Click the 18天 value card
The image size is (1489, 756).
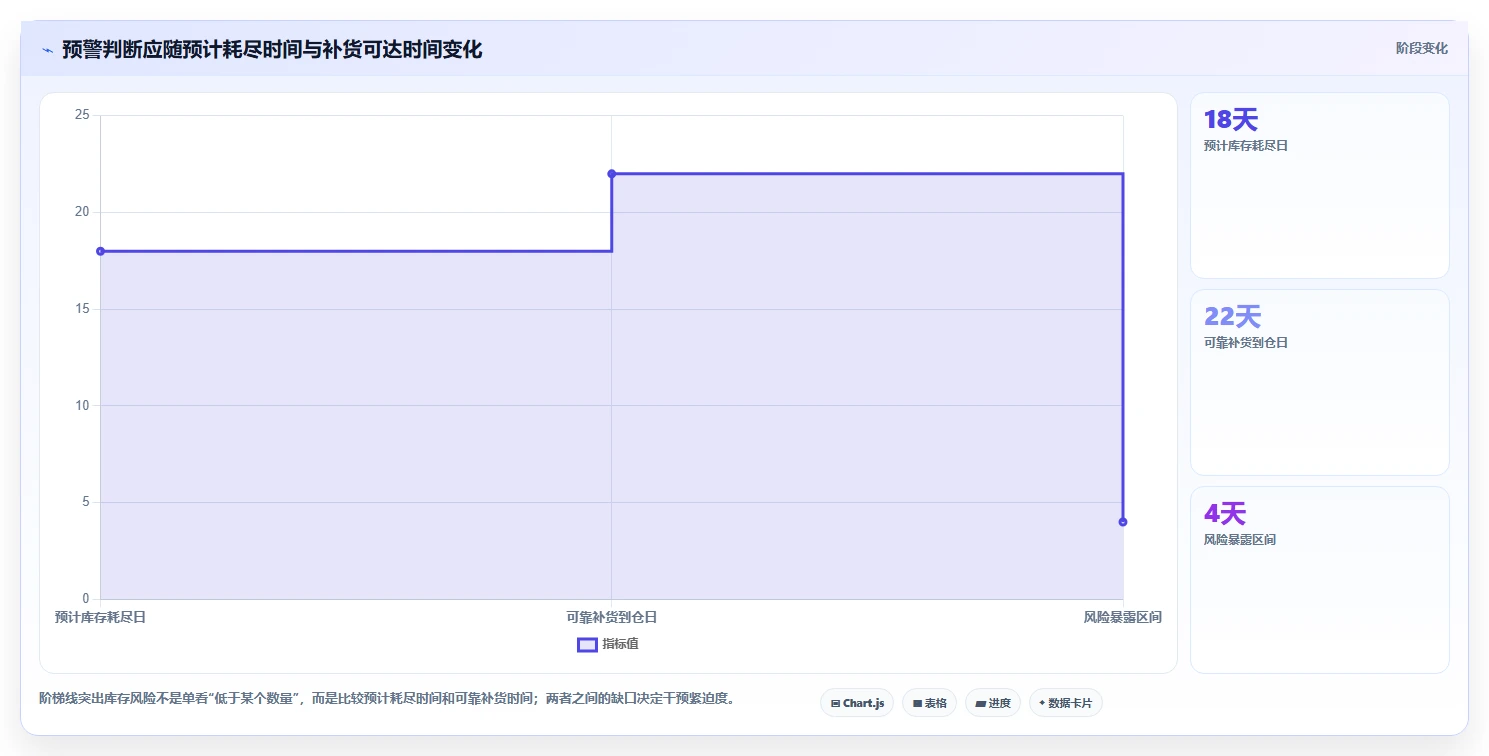coord(1319,185)
